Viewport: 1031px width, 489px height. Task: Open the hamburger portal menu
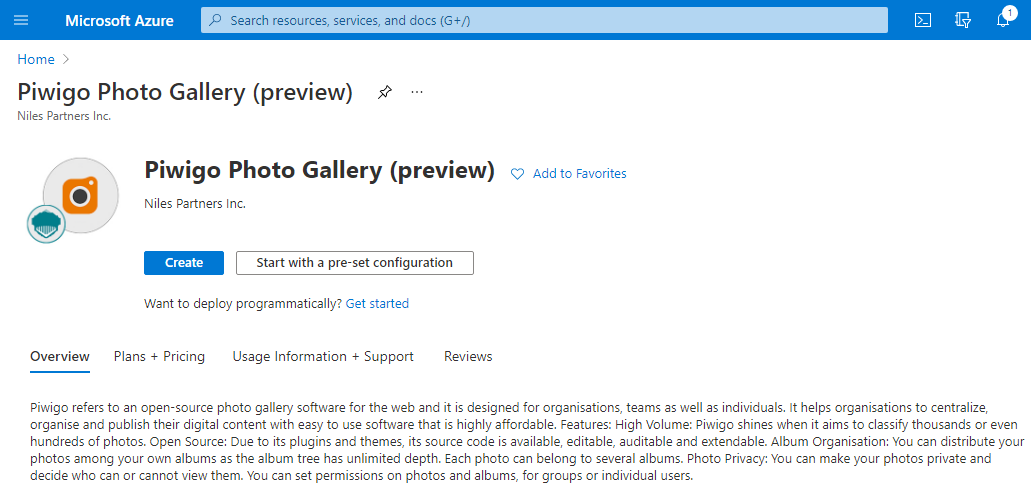click(x=21, y=20)
